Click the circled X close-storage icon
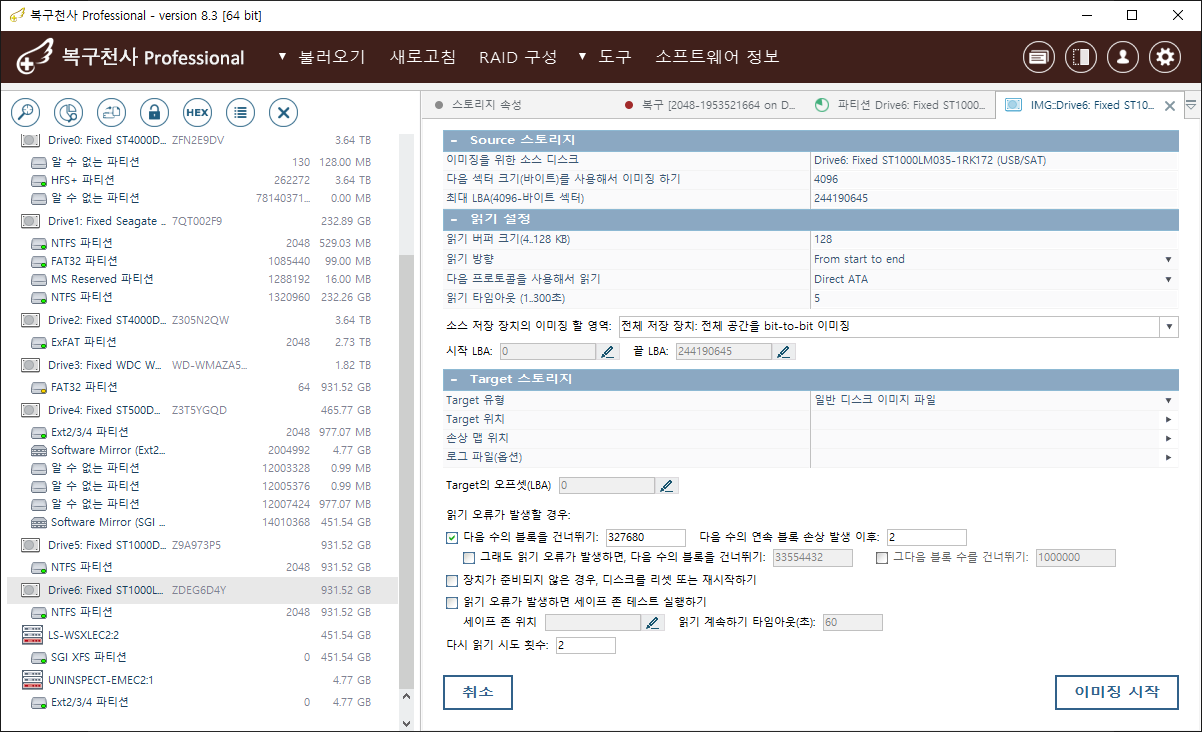Image resolution: width=1202 pixels, height=732 pixels. pyautogui.click(x=283, y=112)
